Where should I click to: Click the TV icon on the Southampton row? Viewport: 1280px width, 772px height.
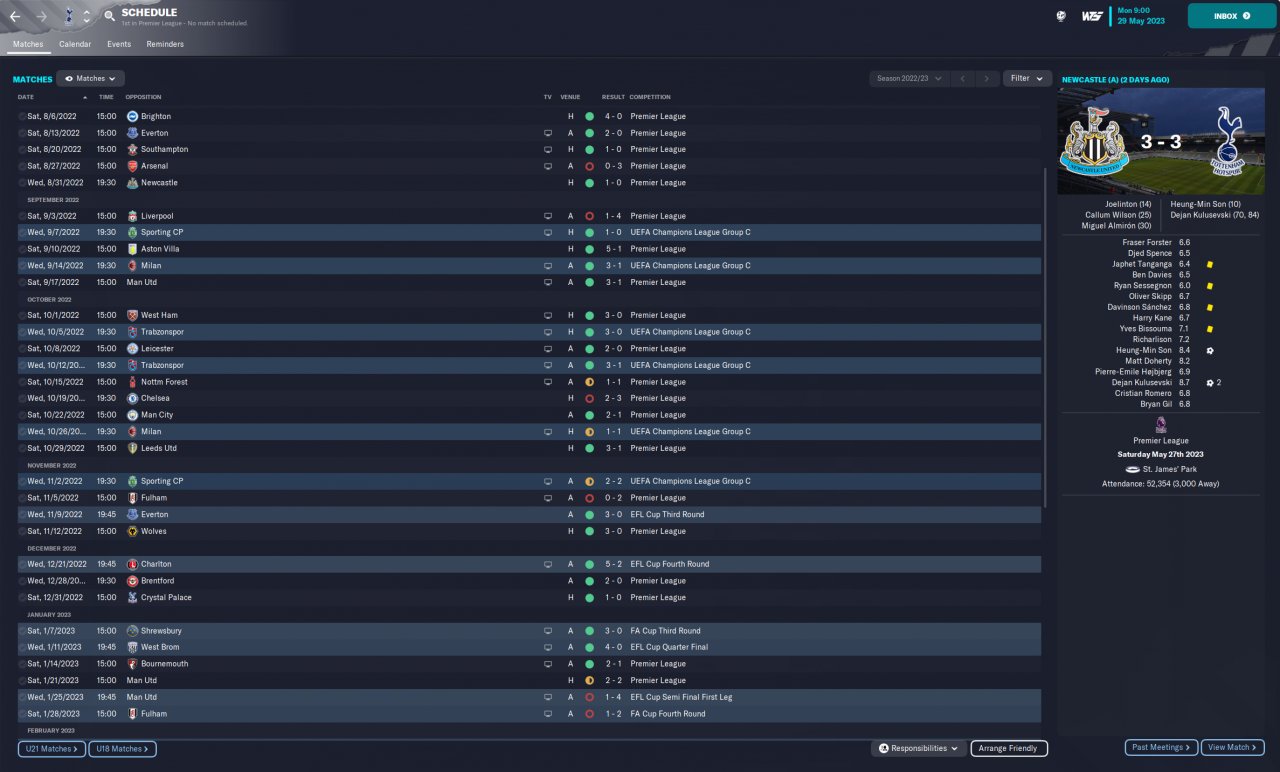tap(548, 150)
